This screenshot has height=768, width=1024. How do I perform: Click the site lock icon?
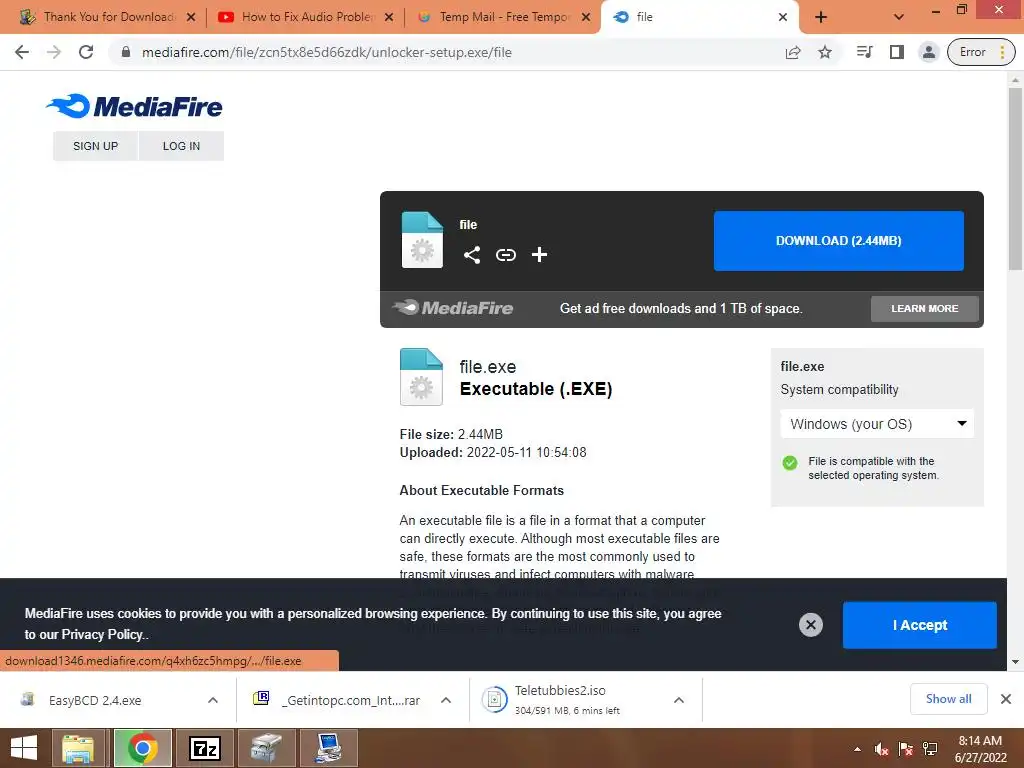coord(125,52)
